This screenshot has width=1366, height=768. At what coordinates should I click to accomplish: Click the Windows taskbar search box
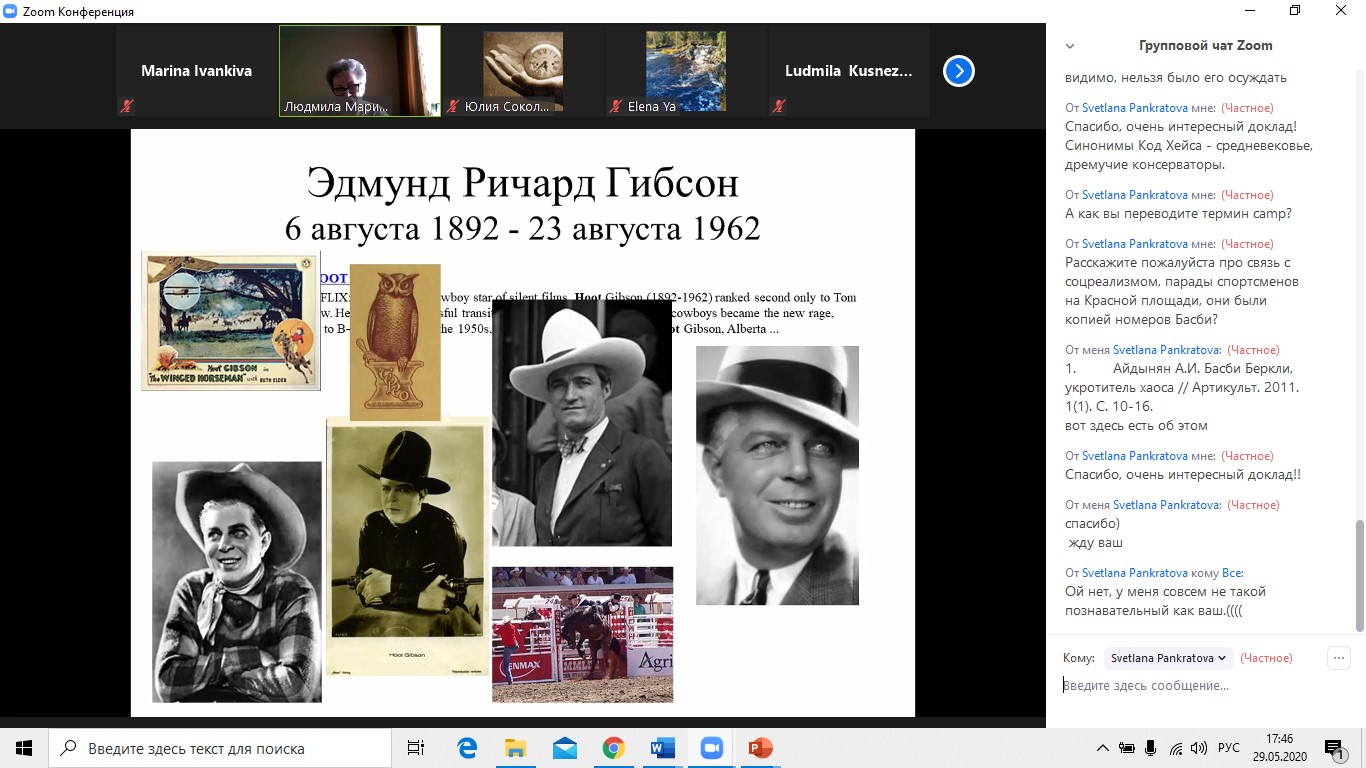[220, 748]
